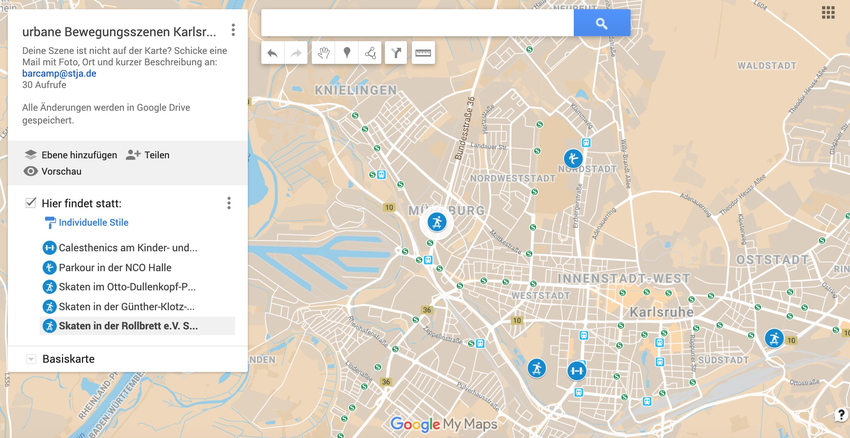Open layer options menu beside 'Hier findet statt:'
This screenshot has height=438, width=850.
[229, 203]
